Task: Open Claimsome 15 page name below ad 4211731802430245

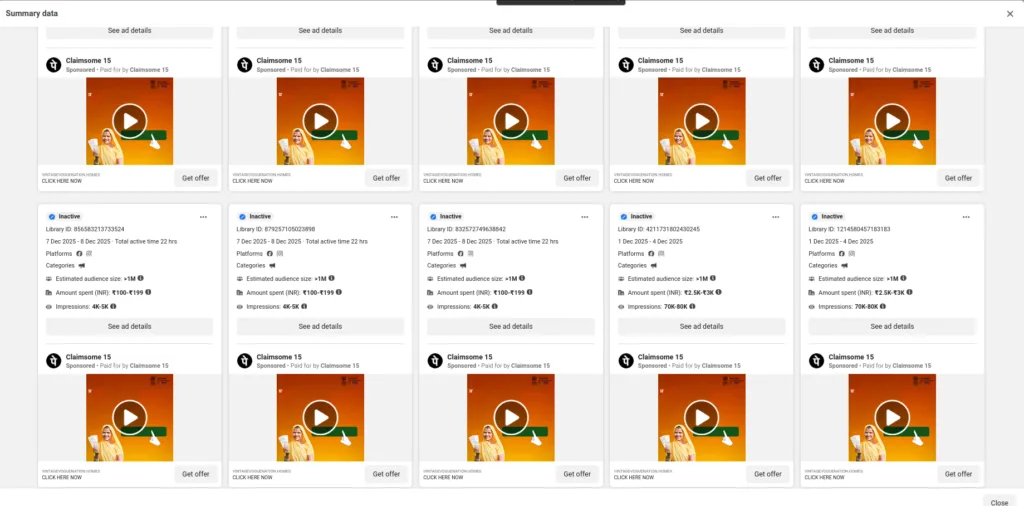Action: pyautogui.click(x=661, y=357)
